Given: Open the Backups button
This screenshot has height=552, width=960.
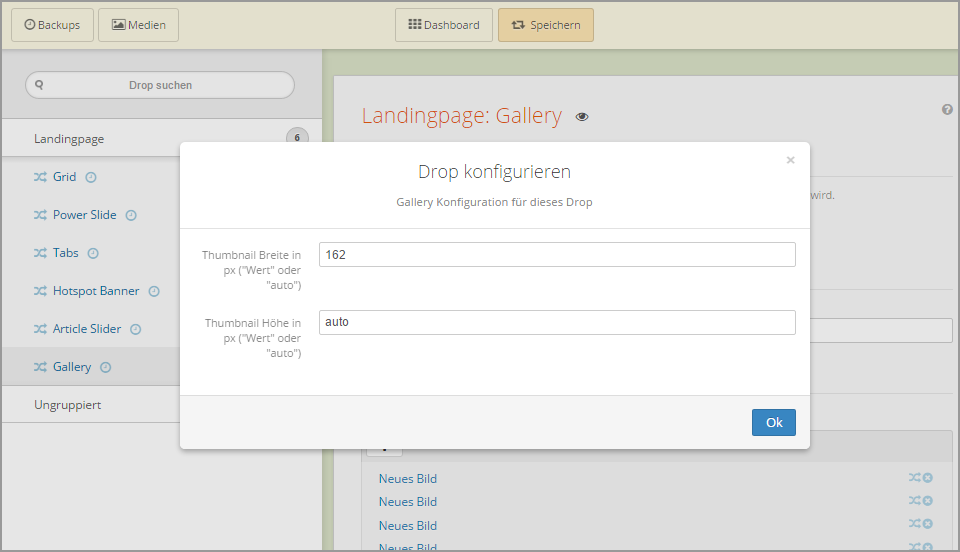Looking at the screenshot, I should coord(52,25).
